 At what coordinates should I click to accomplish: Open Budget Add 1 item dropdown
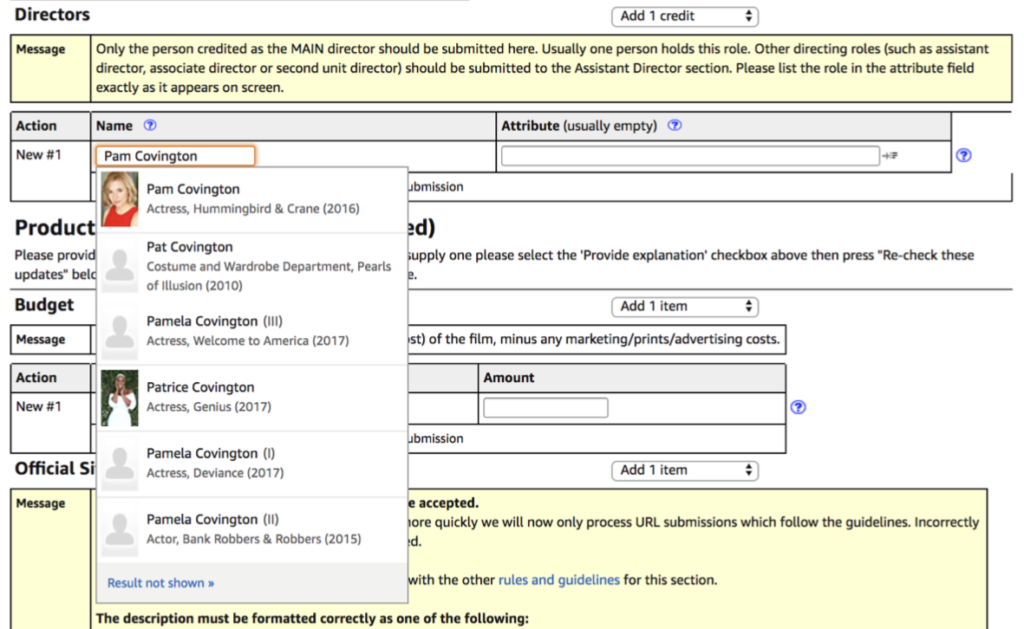pyautogui.click(x=684, y=306)
